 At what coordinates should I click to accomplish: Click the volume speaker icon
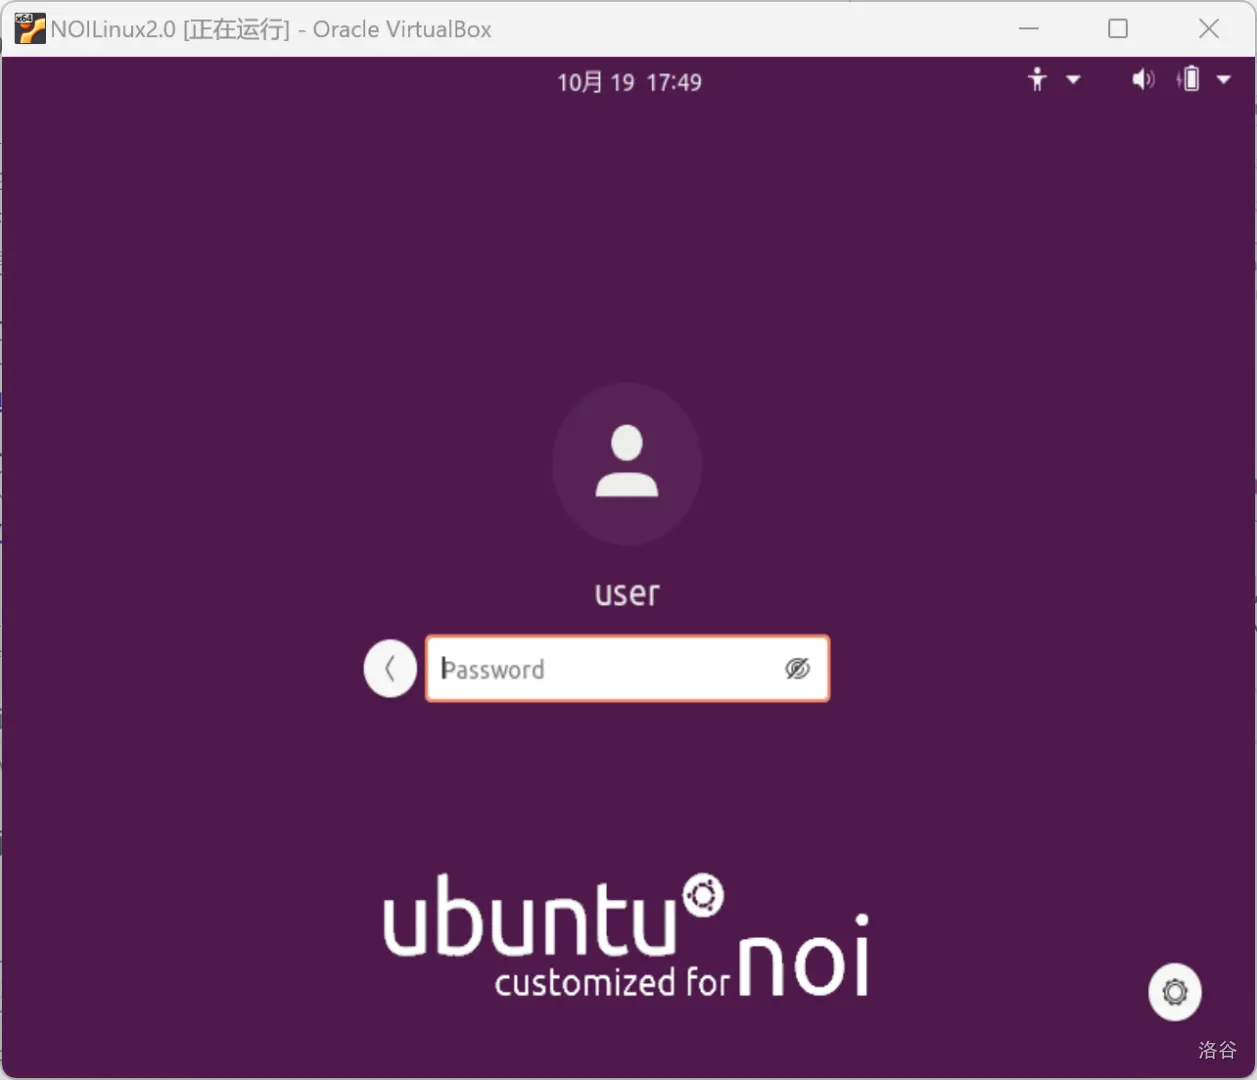click(x=1142, y=79)
